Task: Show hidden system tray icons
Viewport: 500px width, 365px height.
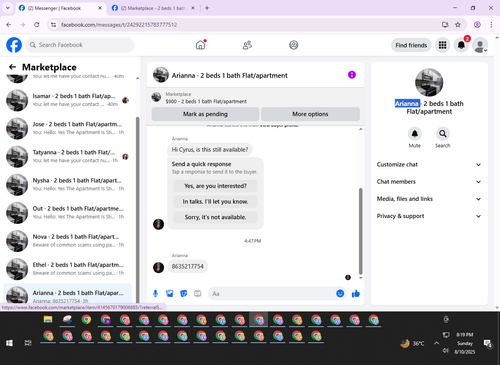Action: [436, 343]
